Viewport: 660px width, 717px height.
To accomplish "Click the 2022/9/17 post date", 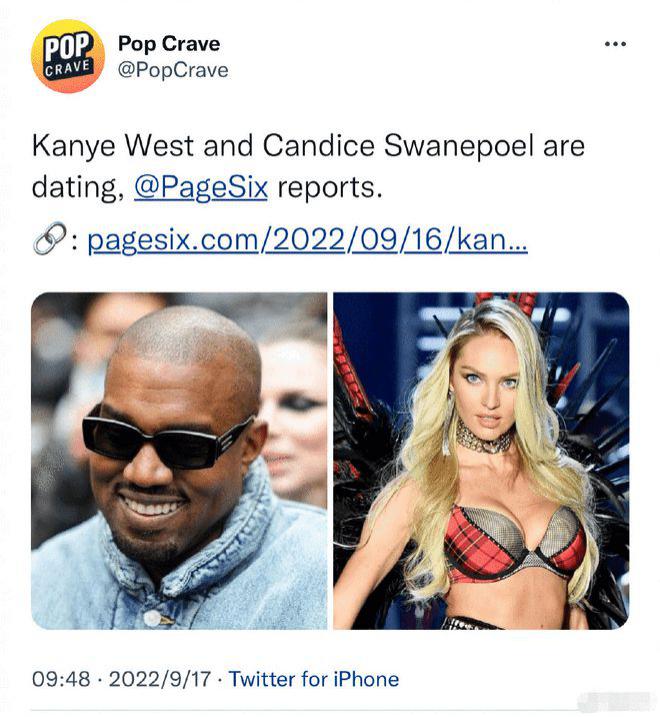I will click(160, 679).
